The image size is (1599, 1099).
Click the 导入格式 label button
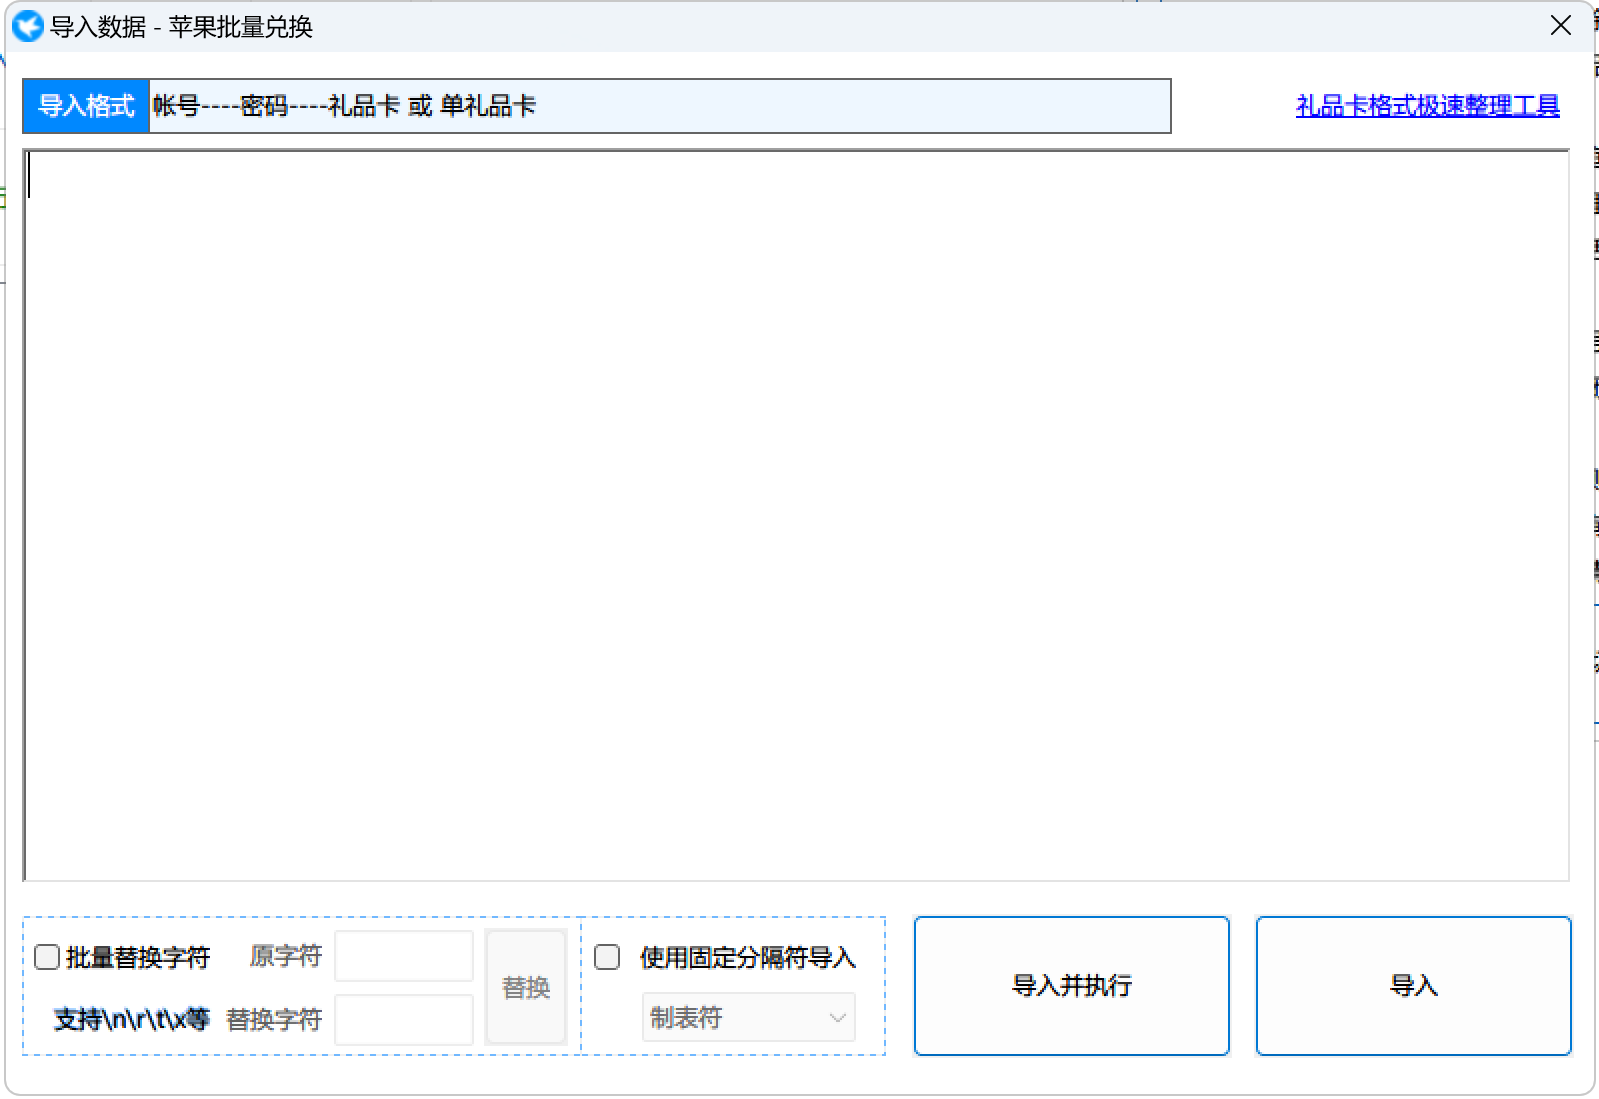coord(86,106)
